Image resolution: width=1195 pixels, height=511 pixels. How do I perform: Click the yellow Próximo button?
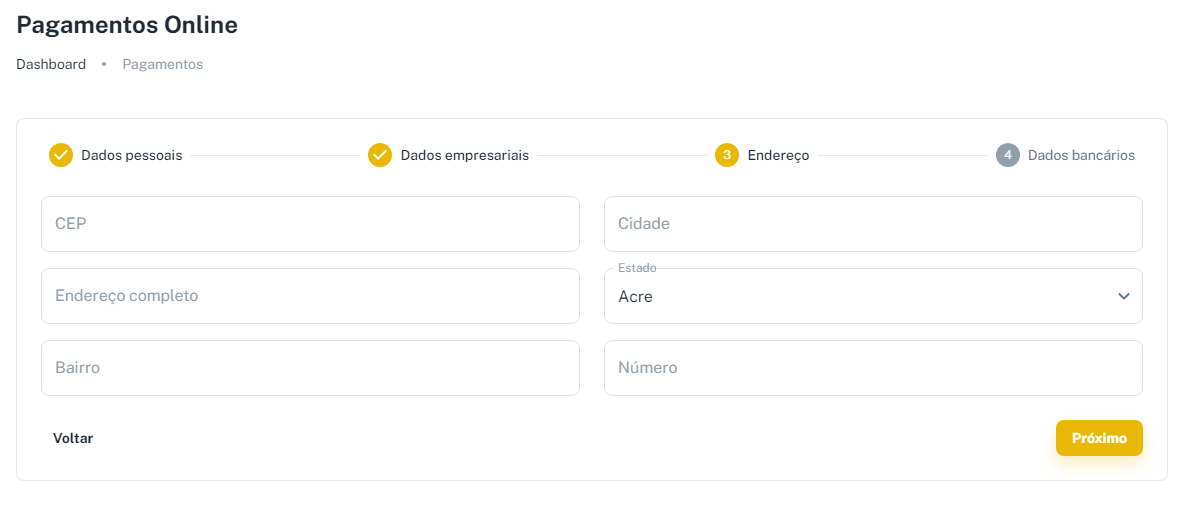pyautogui.click(x=1099, y=438)
